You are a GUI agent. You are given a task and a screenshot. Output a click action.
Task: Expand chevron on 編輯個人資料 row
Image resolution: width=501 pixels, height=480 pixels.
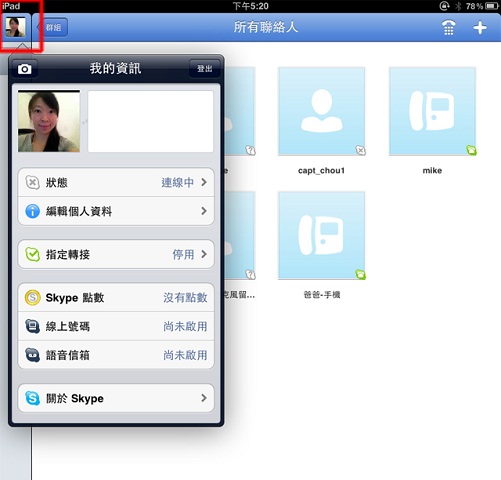coord(204,211)
